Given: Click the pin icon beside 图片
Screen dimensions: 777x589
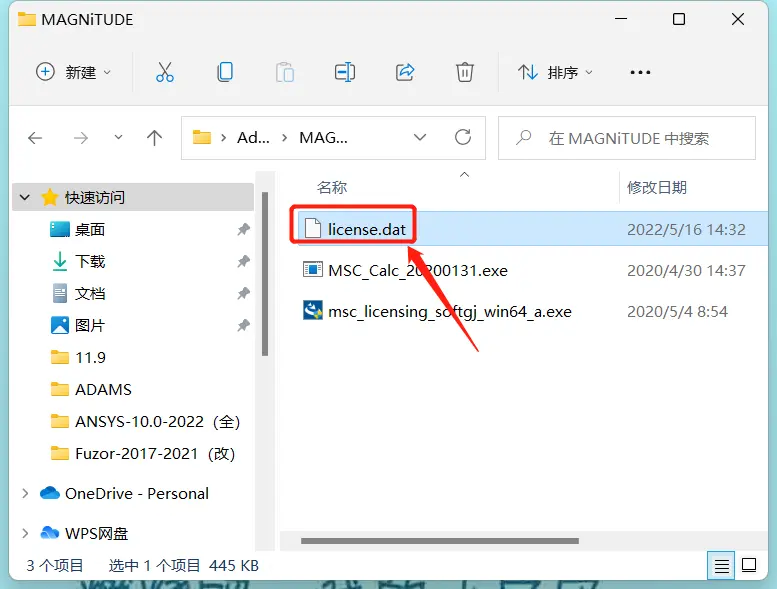Looking at the screenshot, I should click(243, 325).
